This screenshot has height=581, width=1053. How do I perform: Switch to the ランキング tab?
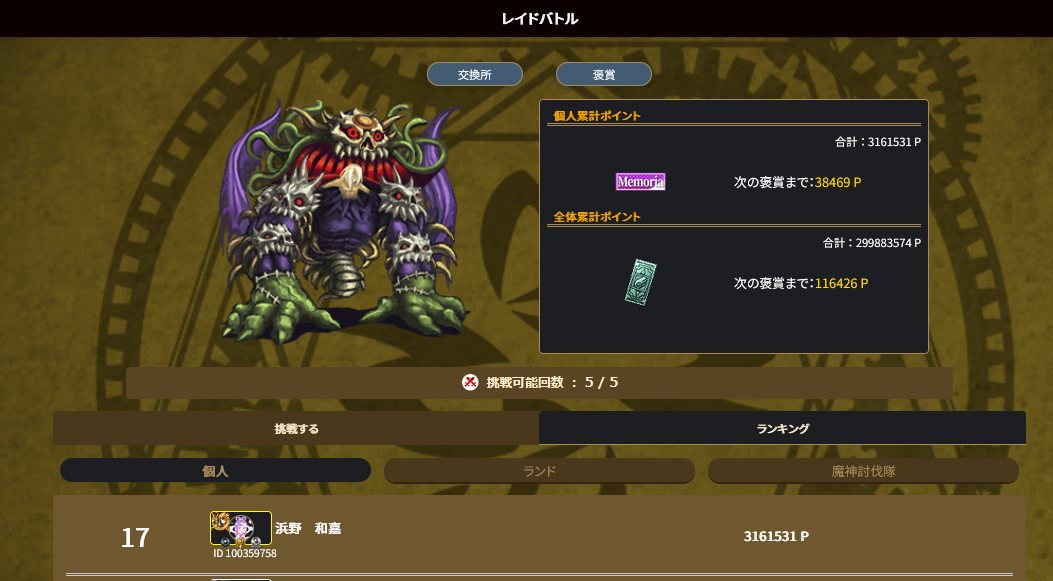pos(782,429)
